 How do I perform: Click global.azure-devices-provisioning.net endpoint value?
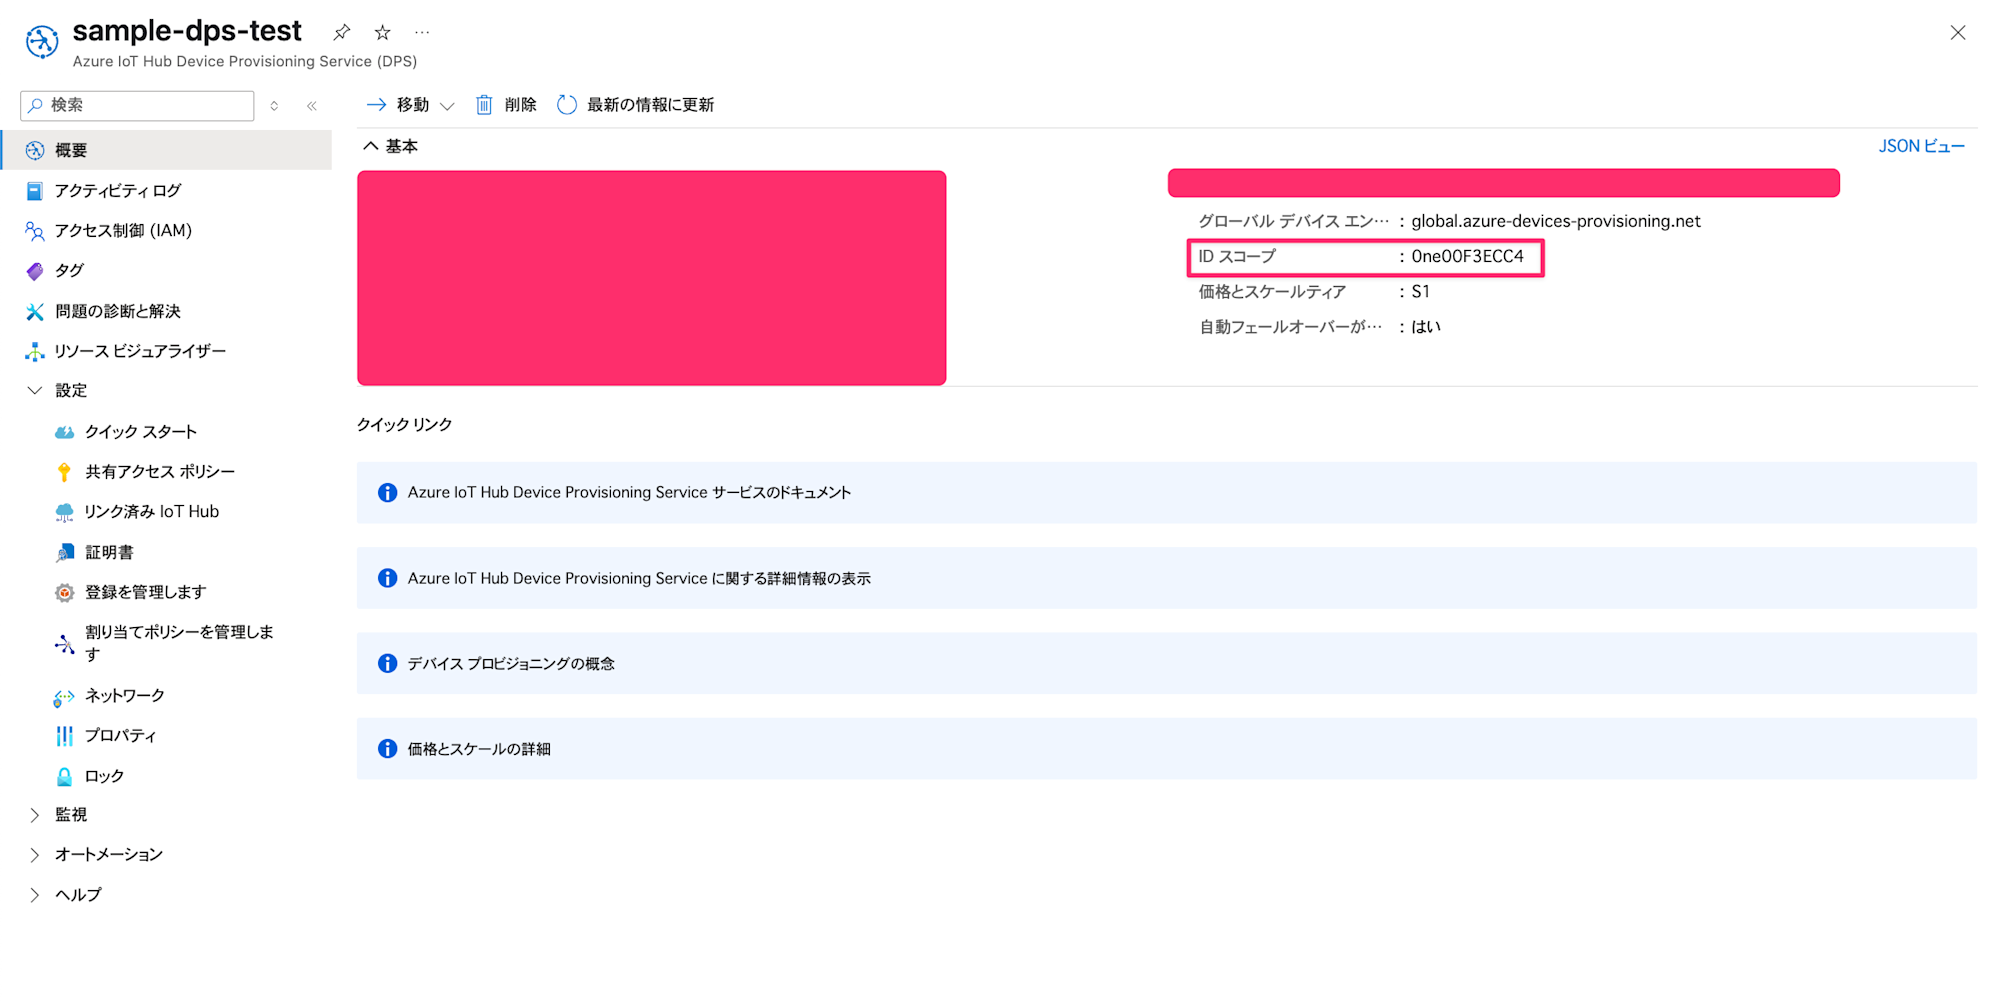1555,221
